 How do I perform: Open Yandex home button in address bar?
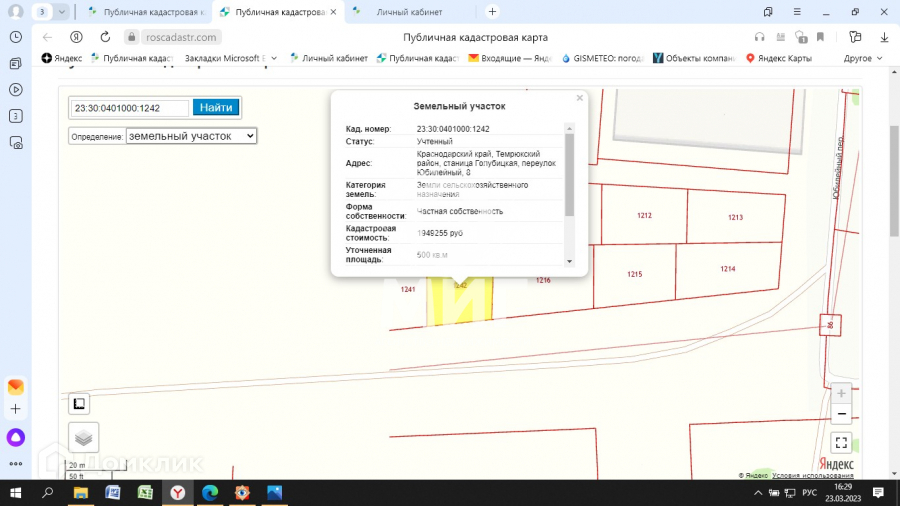pyautogui.click(x=76, y=37)
